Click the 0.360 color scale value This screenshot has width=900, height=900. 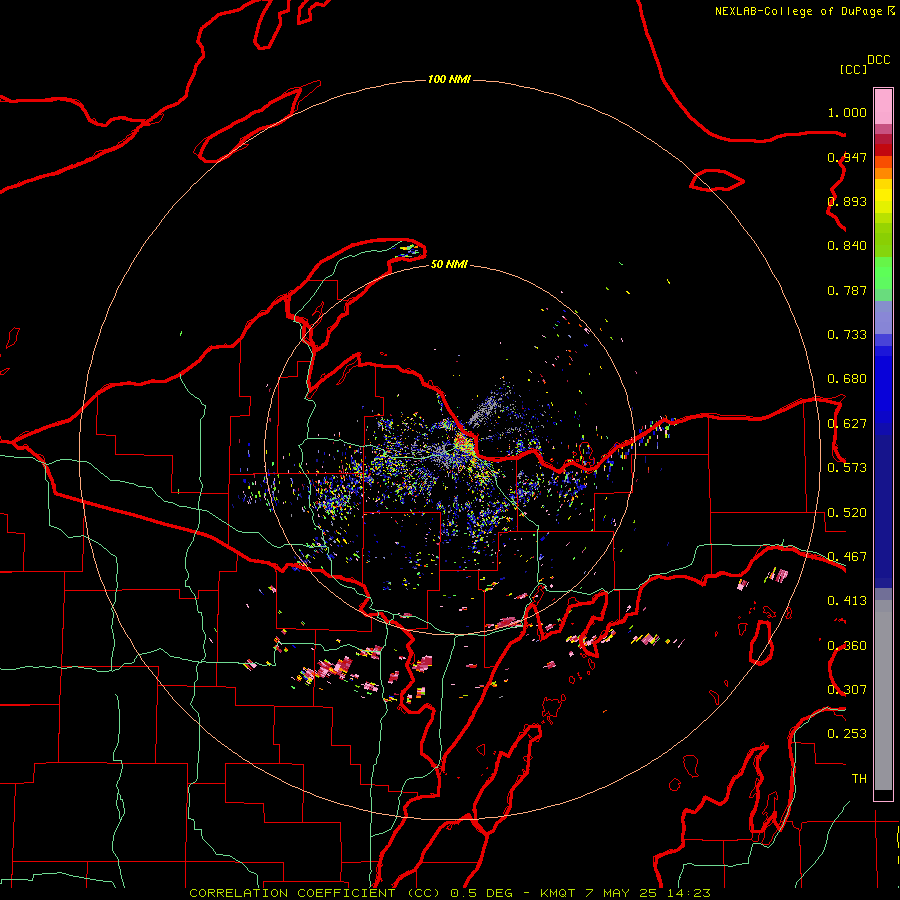point(847,646)
